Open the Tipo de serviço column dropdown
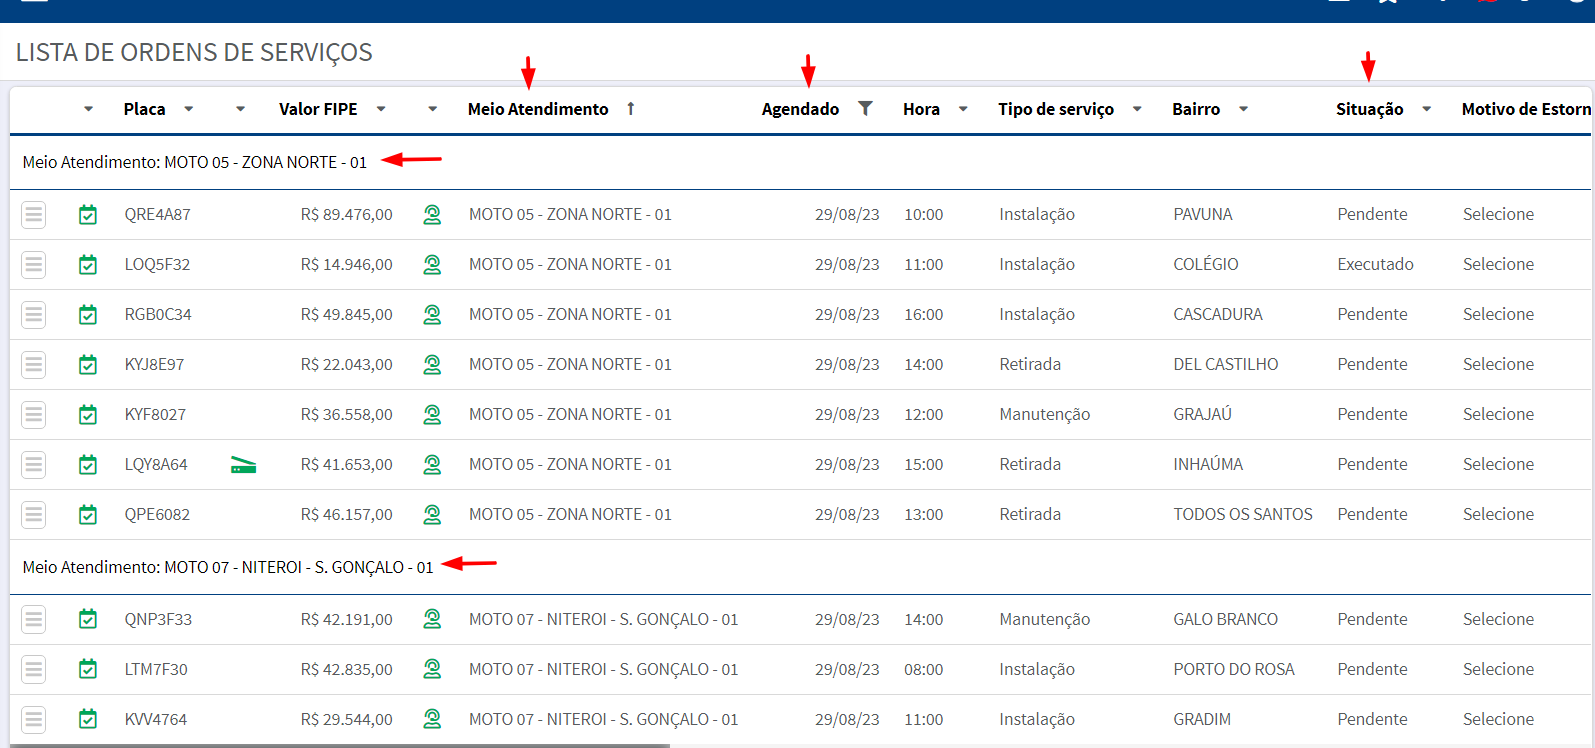Image resolution: width=1595 pixels, height=748 pixels. (x=1137, y=109)
